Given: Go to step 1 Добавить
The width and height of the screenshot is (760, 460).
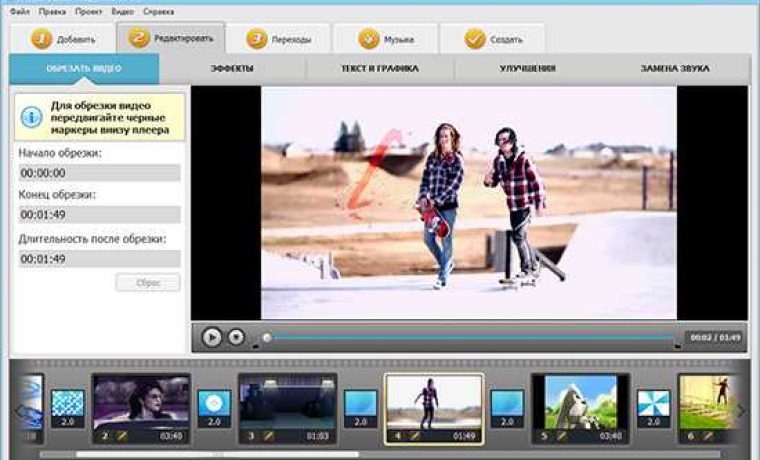Looking at the screenshot, I should [63, 39].
